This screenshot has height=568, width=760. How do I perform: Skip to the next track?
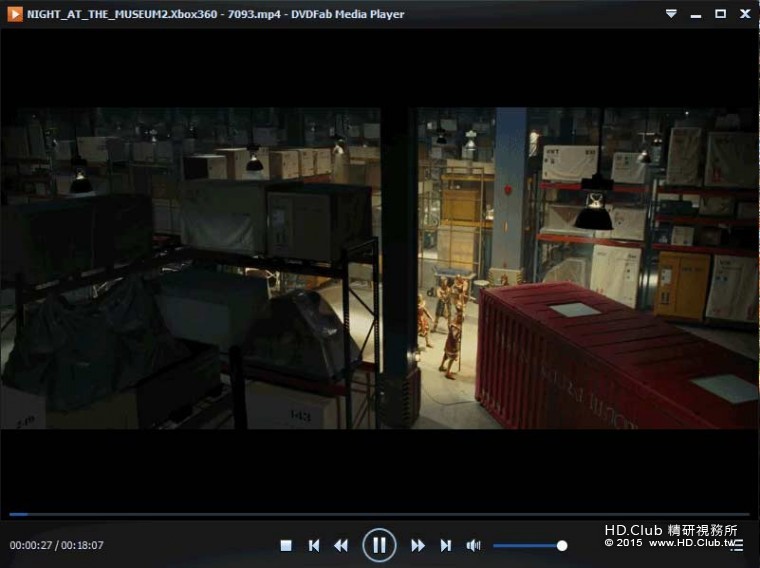click(x=446, y=546)
